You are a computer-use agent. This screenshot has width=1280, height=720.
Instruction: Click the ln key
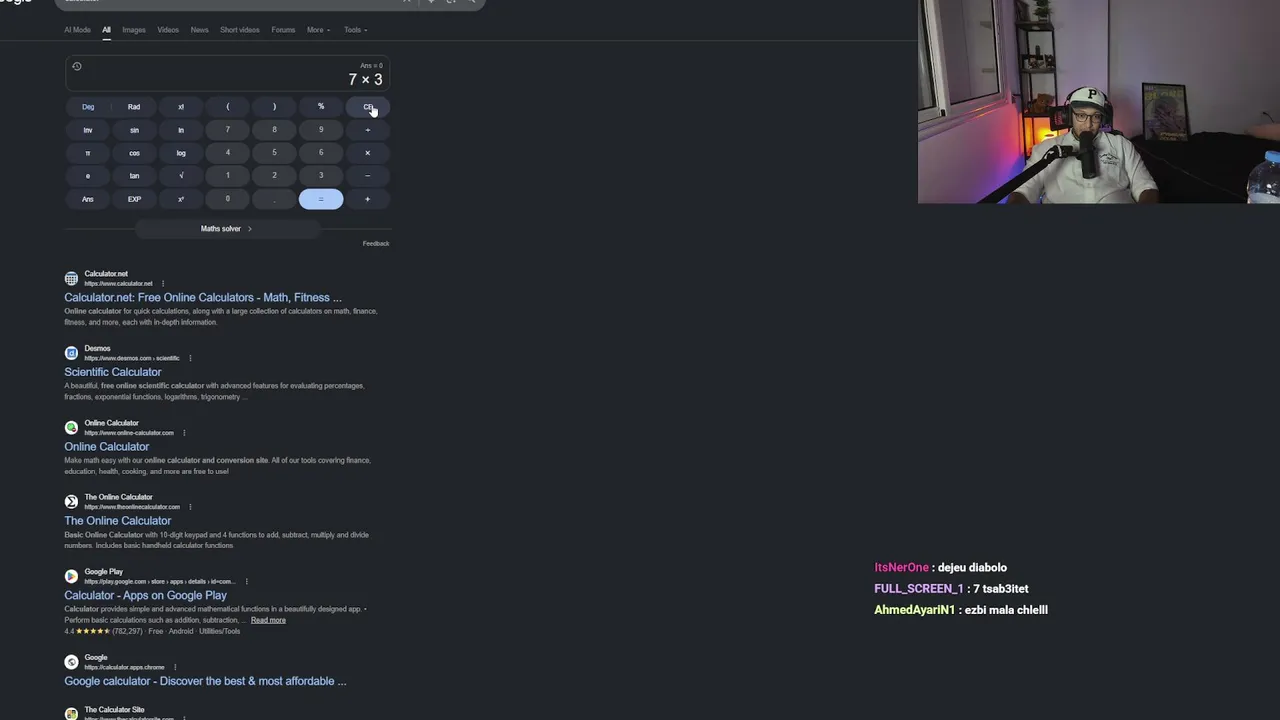pos(181,130)
